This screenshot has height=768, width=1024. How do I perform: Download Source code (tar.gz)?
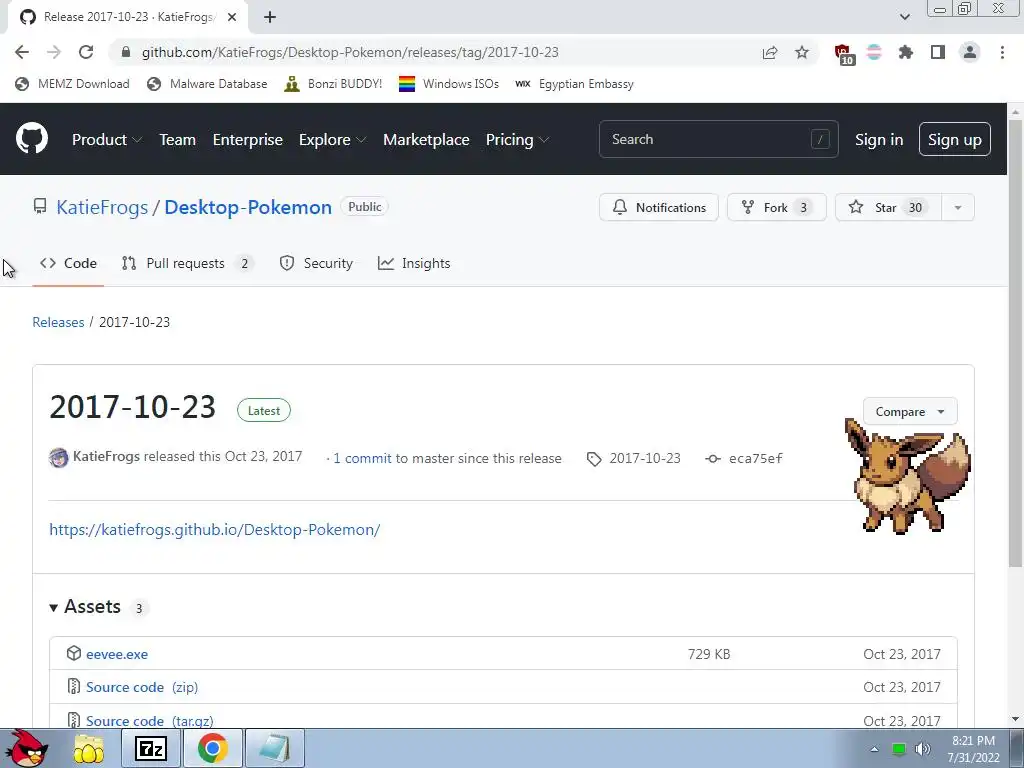point(150,721)
